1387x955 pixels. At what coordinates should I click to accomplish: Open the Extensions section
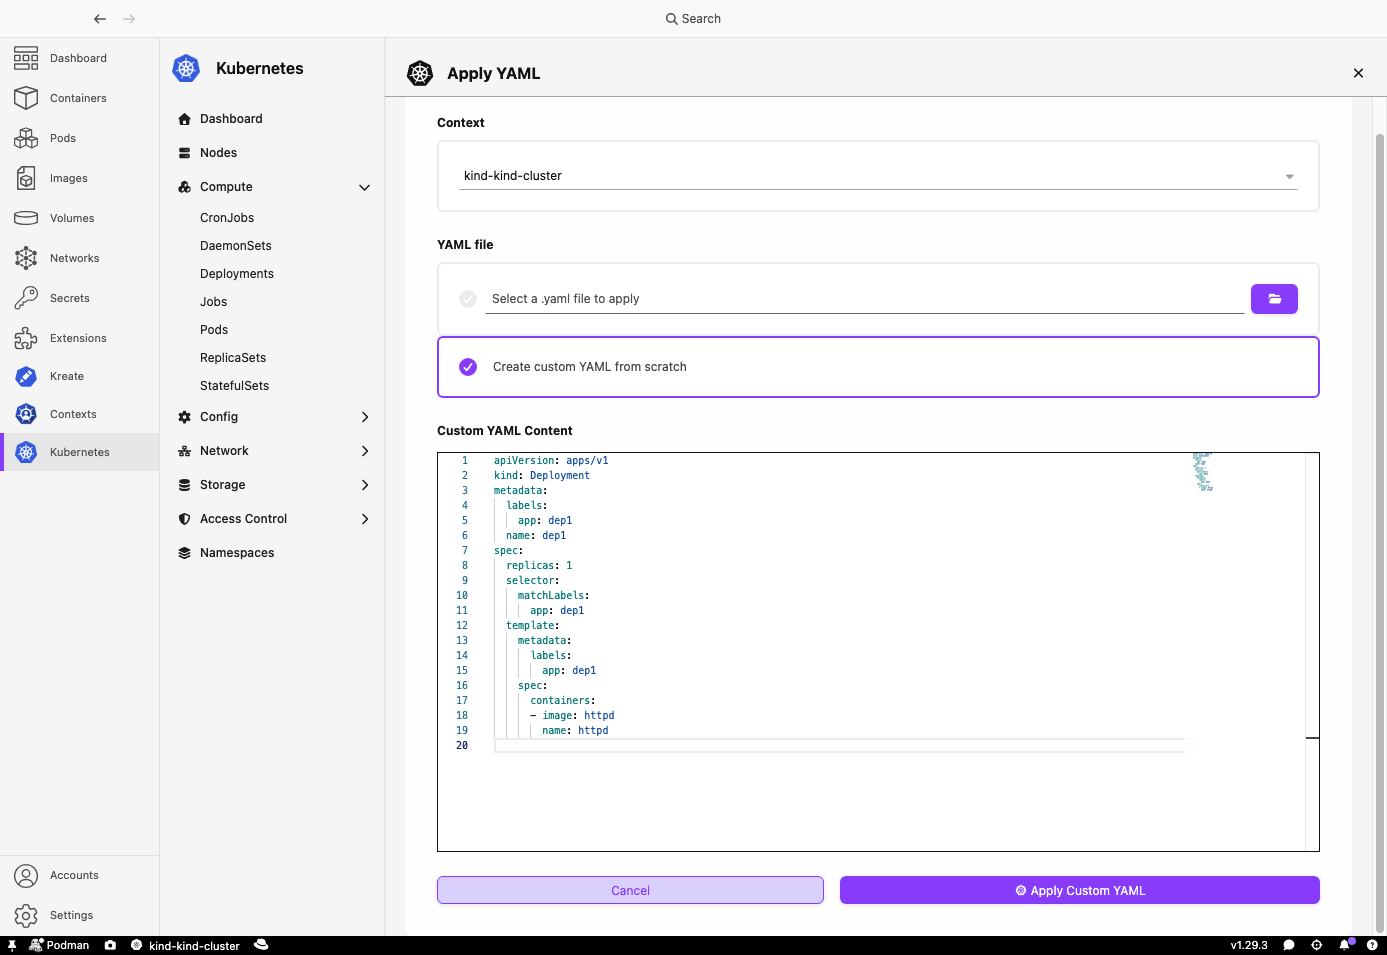pyautogui.click(x=79, y=338)
